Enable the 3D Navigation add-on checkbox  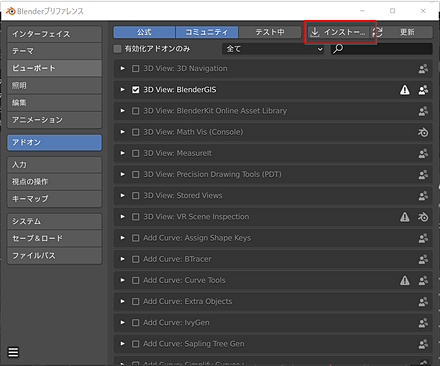pos(135,69)
